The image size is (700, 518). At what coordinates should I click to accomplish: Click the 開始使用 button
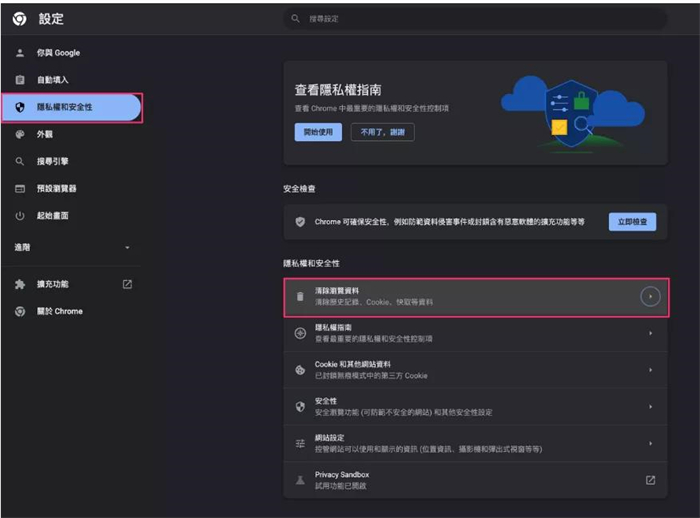(318, 132)
